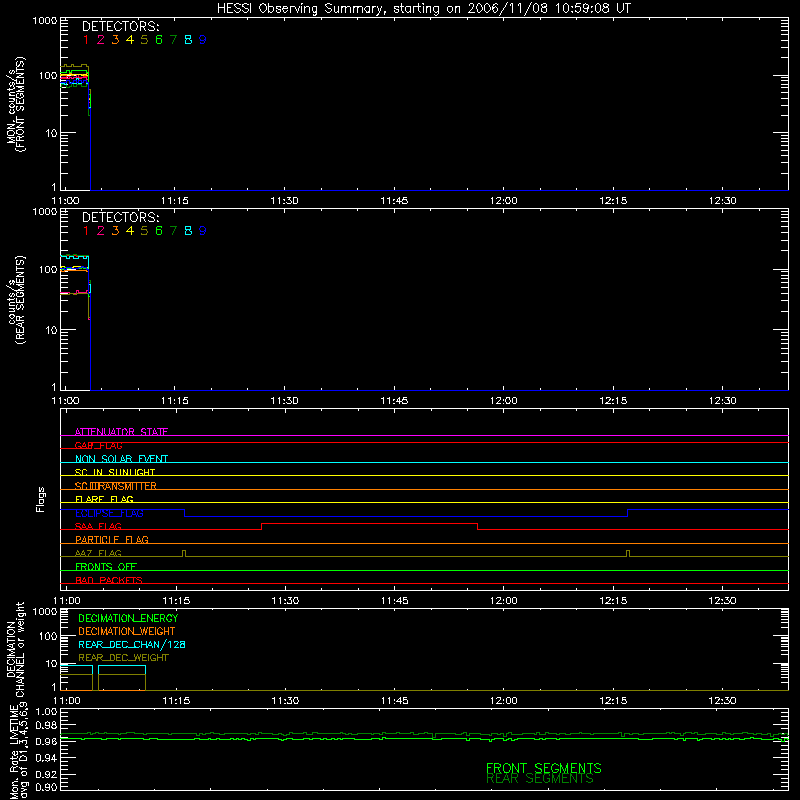Image resolution: width=800 pixels, height=800 pixels.
Task: Select magenta detector 2 in front segments legend
Action: pos(101,40)
